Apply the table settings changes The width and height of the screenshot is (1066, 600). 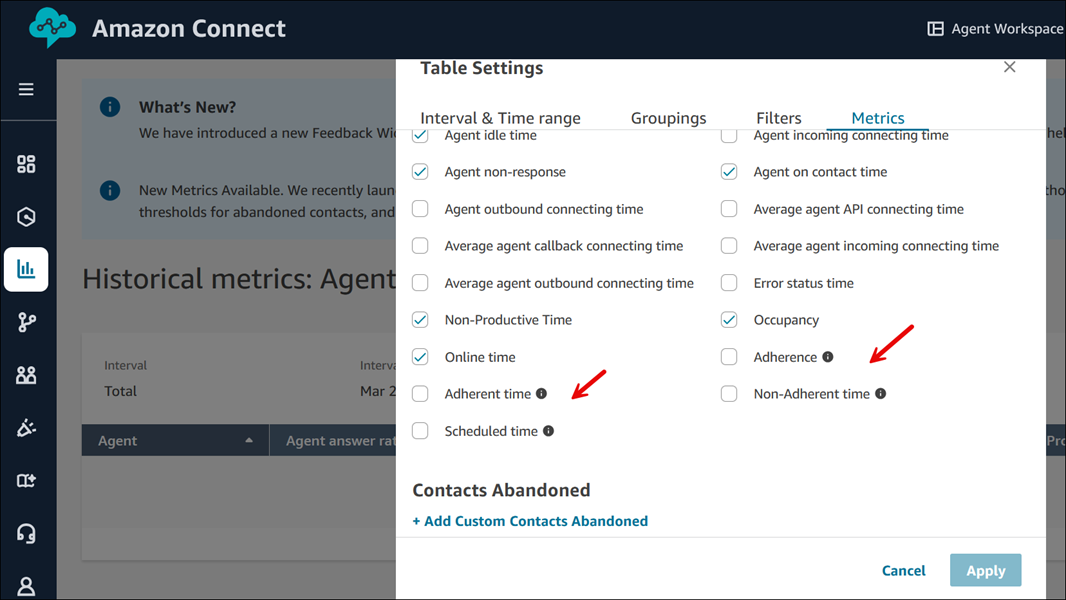(985, 570)
